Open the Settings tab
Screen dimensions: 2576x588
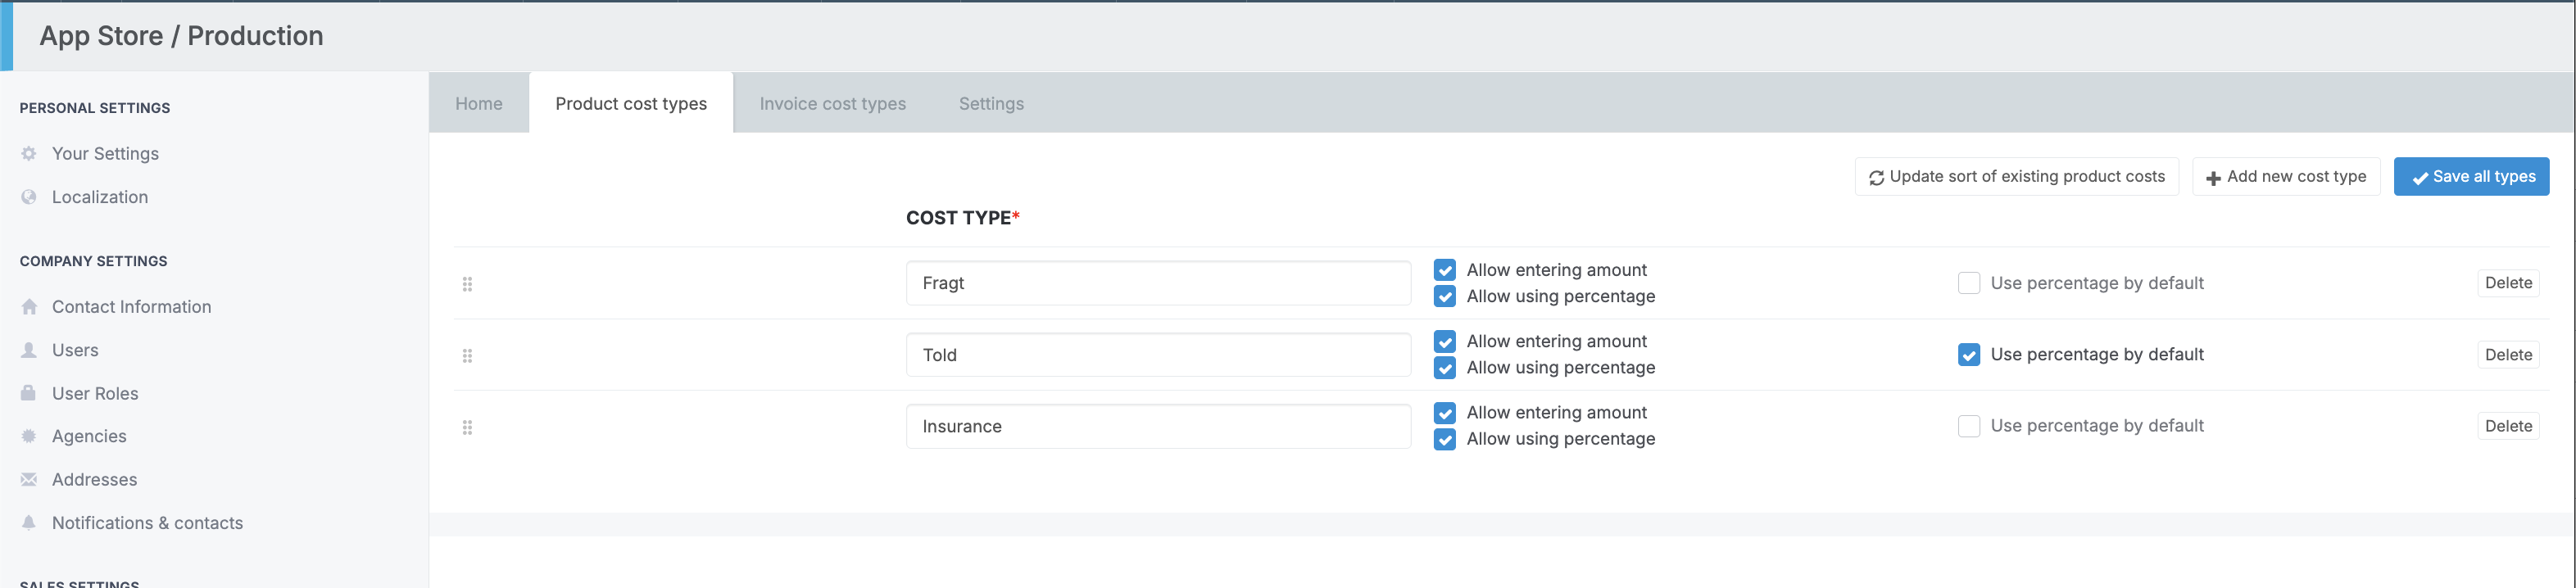click(990, 104)
